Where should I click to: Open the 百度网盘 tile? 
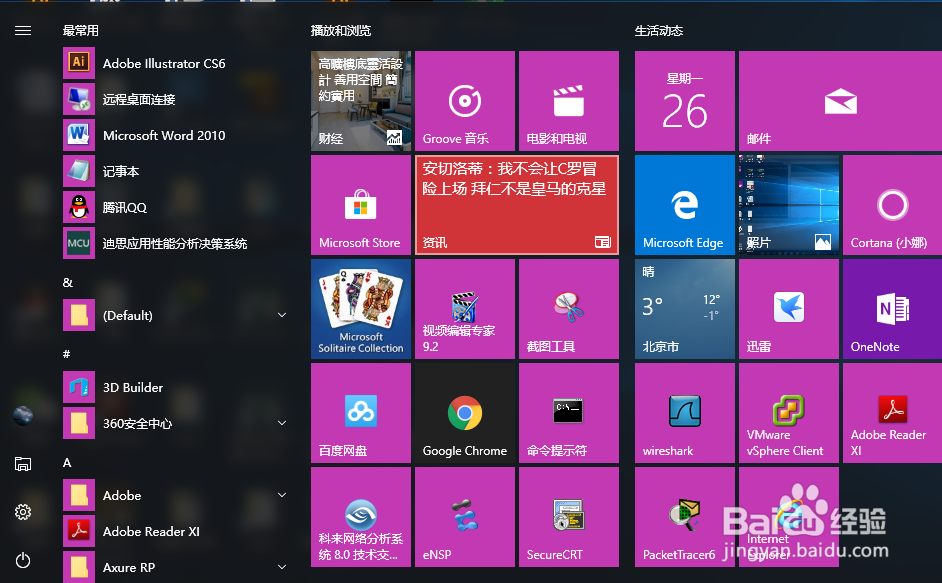361,413
